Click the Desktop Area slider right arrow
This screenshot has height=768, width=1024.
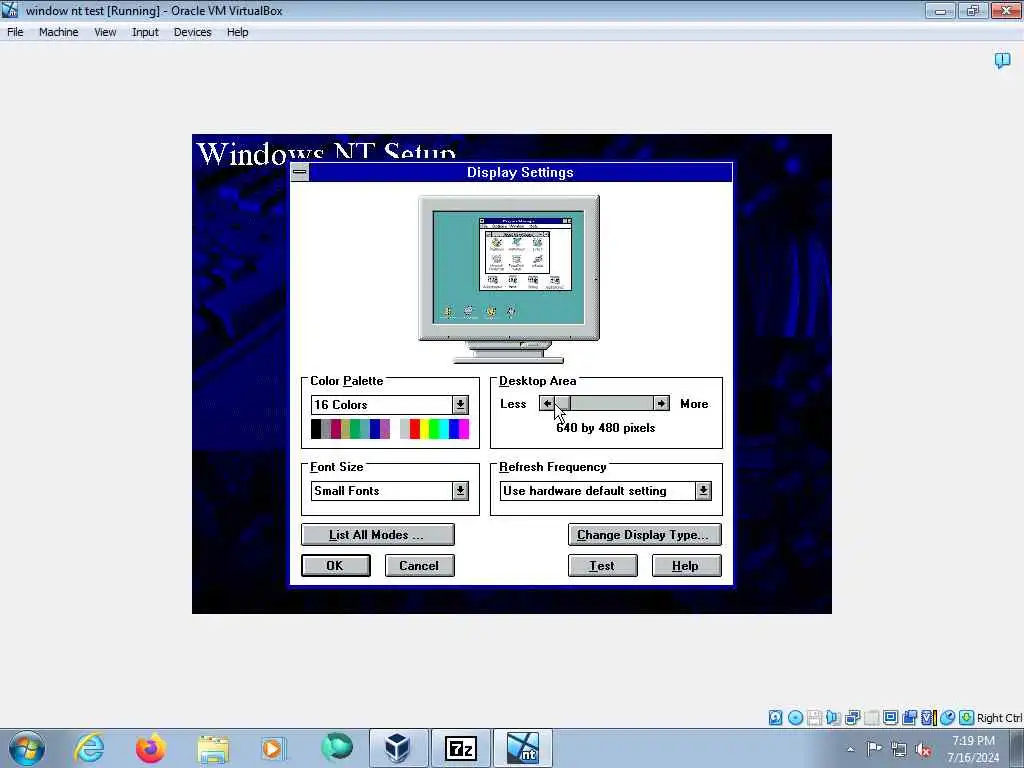coord(662,404)
